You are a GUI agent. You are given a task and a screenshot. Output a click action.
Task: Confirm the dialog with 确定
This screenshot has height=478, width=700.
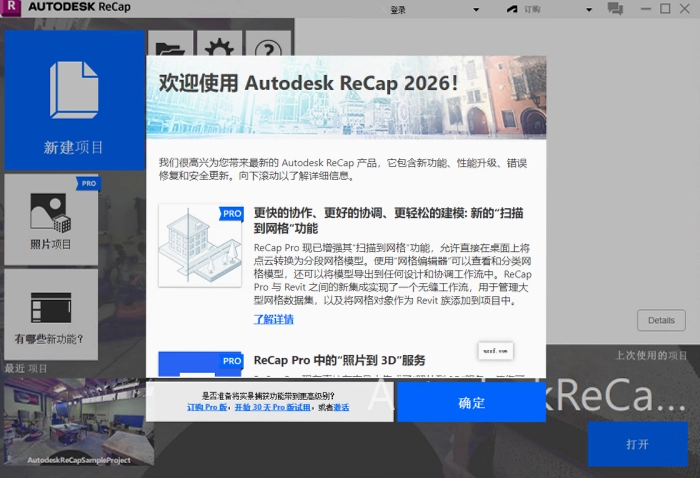coord(471,402)
